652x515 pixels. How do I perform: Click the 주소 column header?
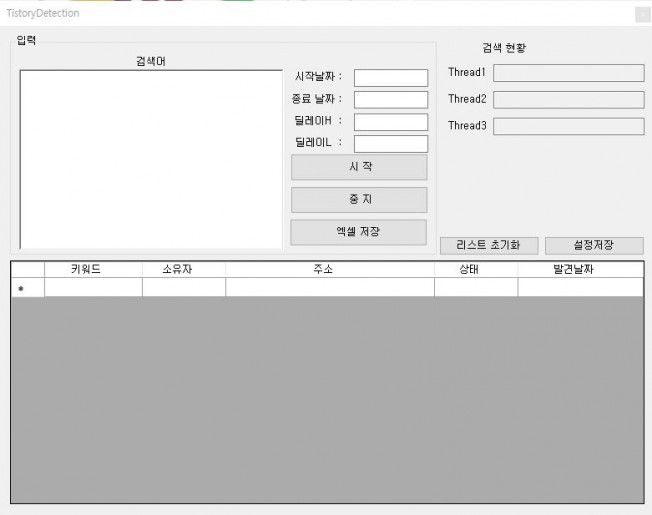[x=329, y=269]
